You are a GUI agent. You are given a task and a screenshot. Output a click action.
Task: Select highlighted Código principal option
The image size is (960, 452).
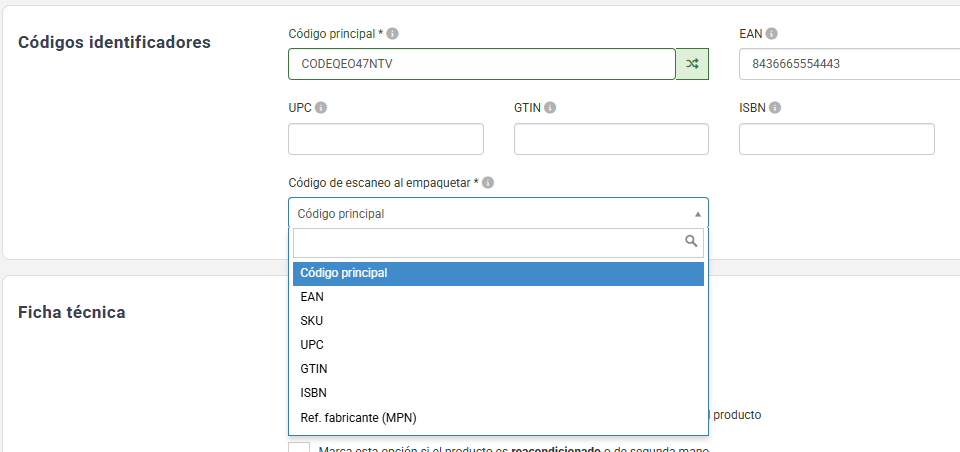coord(344,273)
